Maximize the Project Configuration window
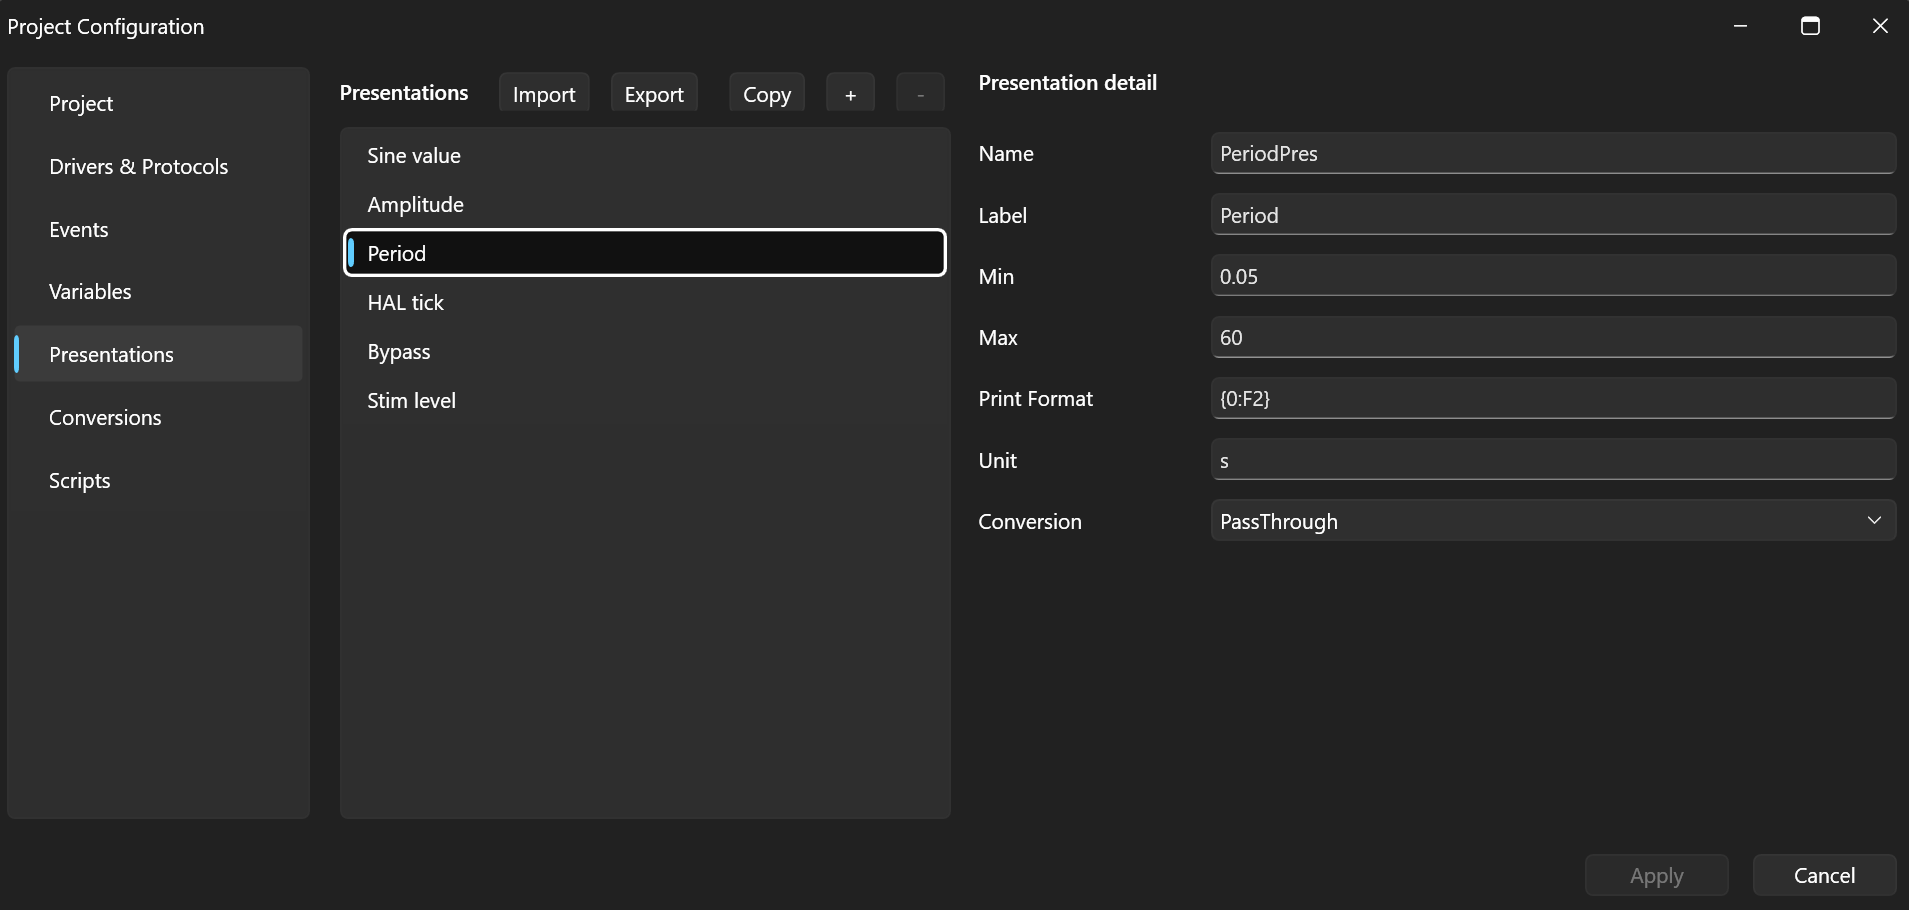Image resolution: width=1909 pixels, height=910 pixels. coord(1810,26)
